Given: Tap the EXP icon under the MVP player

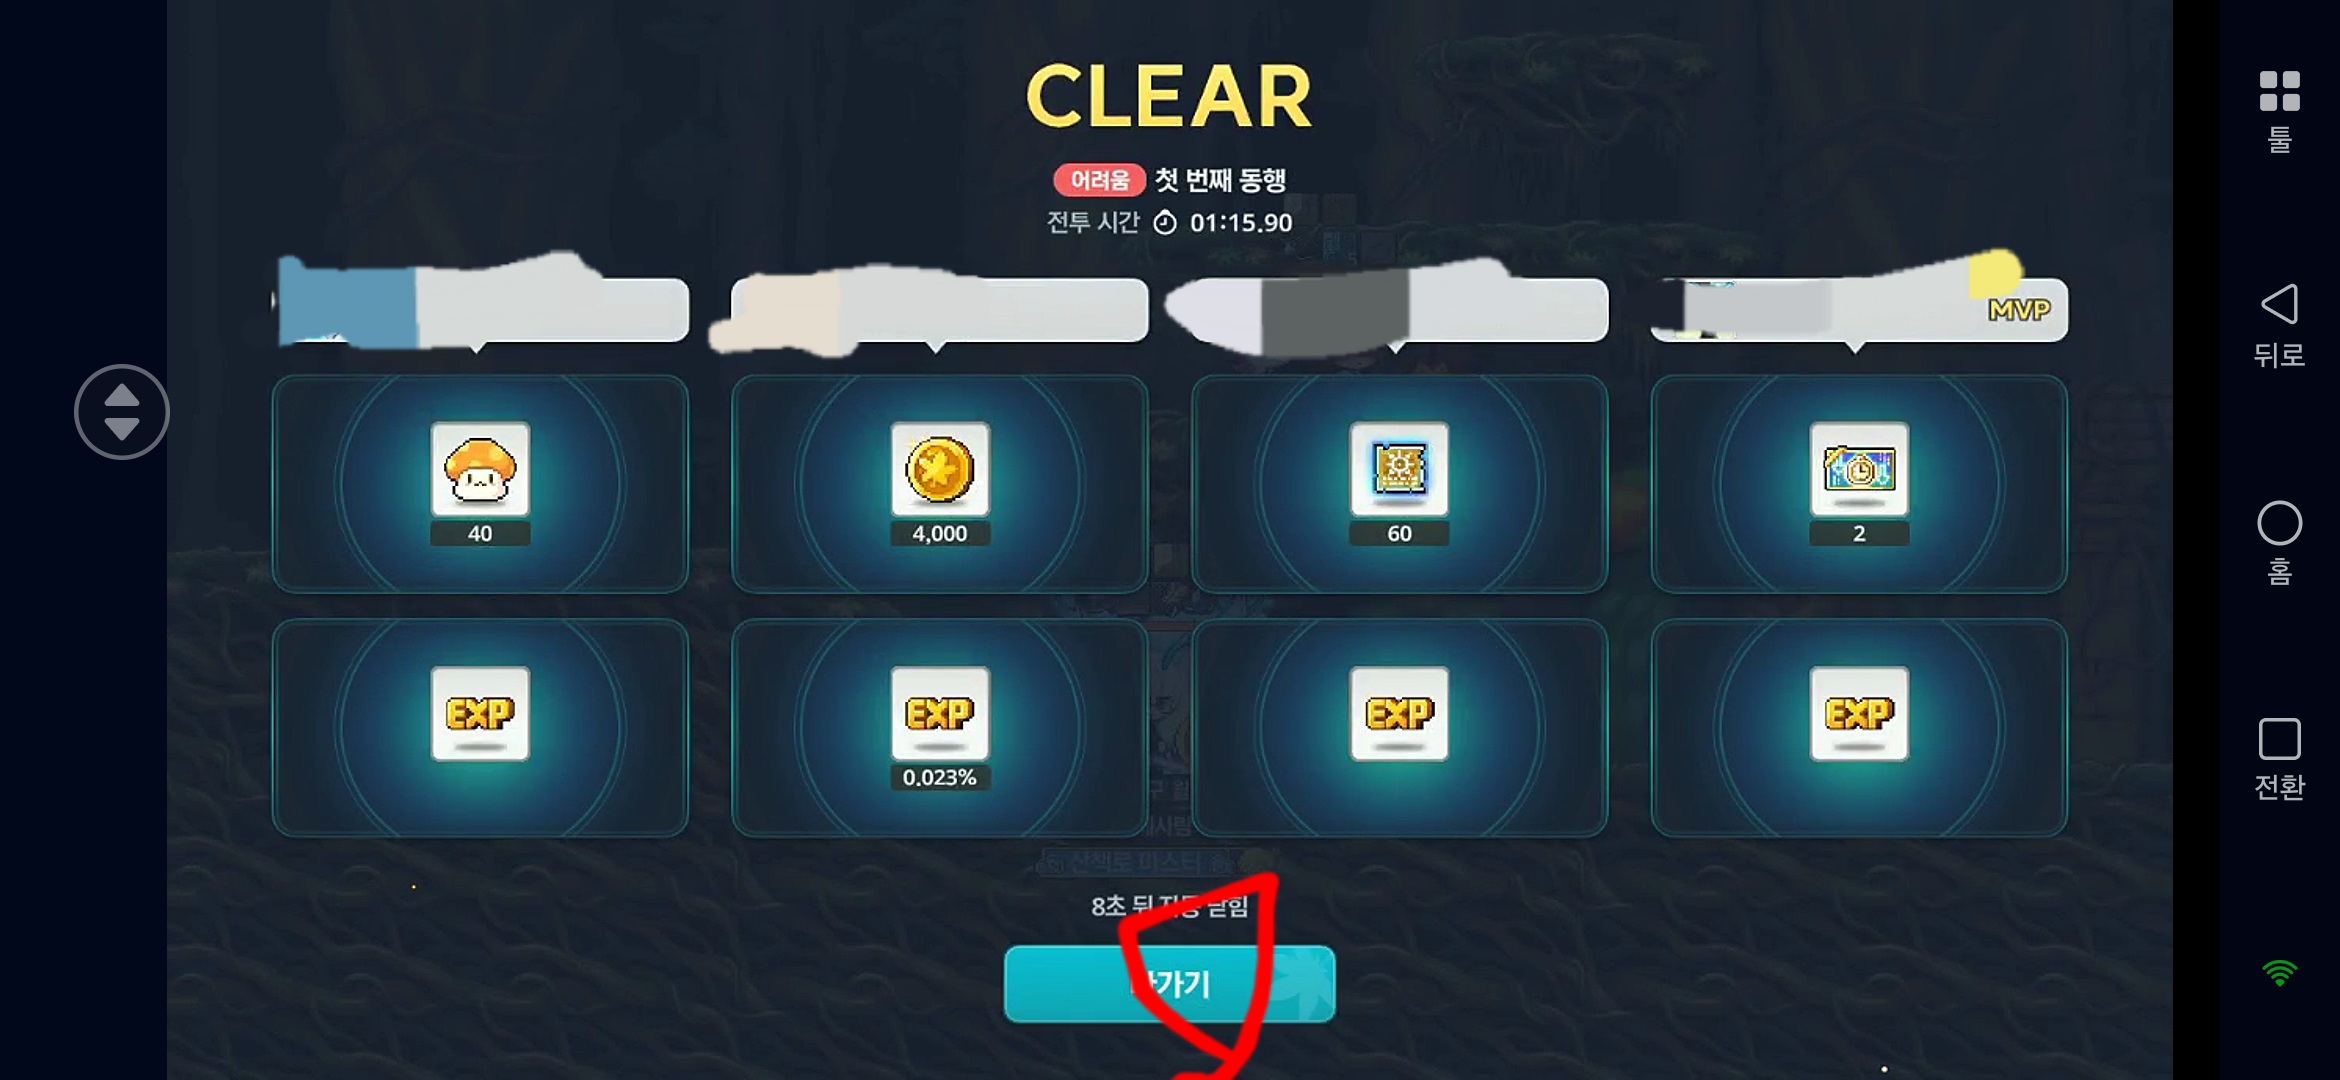Looking at the screenshot, I should coord(1859,714).
